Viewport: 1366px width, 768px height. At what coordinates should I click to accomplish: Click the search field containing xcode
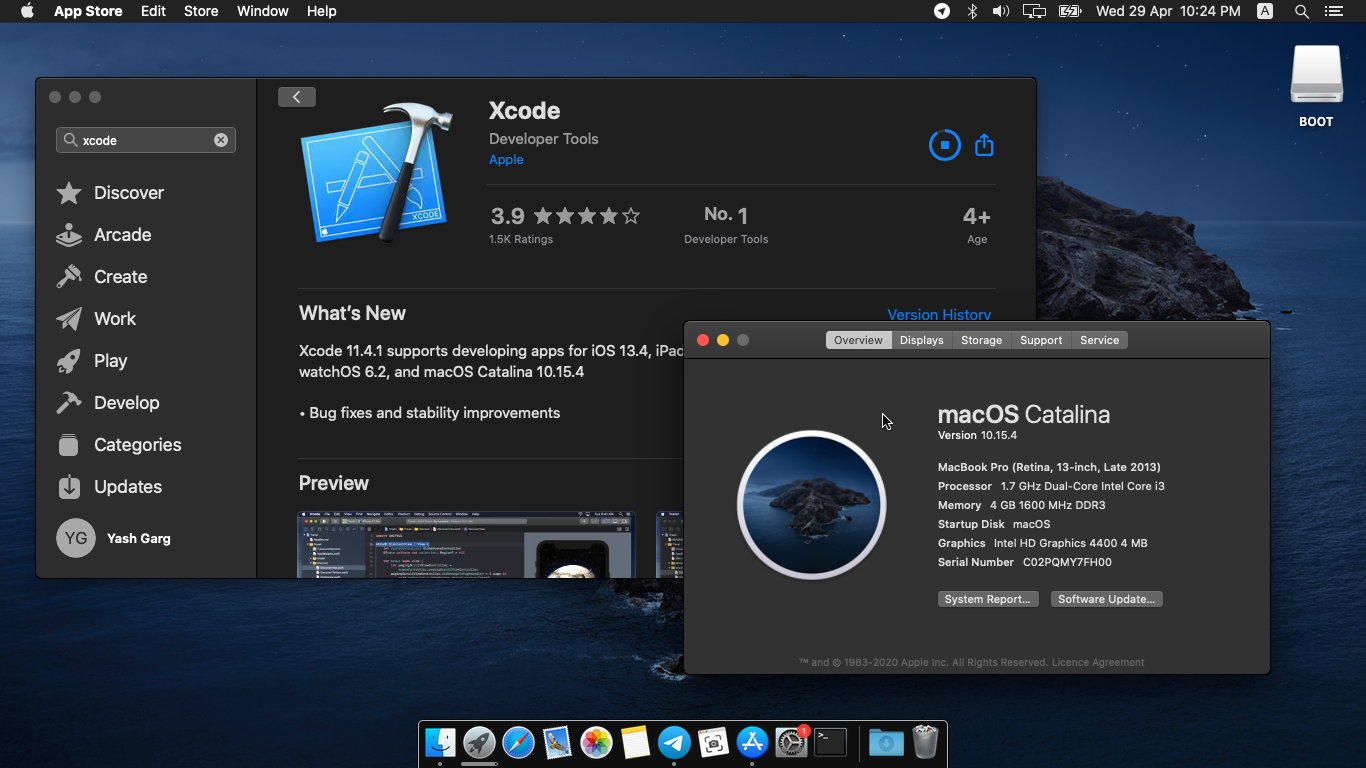146,140
